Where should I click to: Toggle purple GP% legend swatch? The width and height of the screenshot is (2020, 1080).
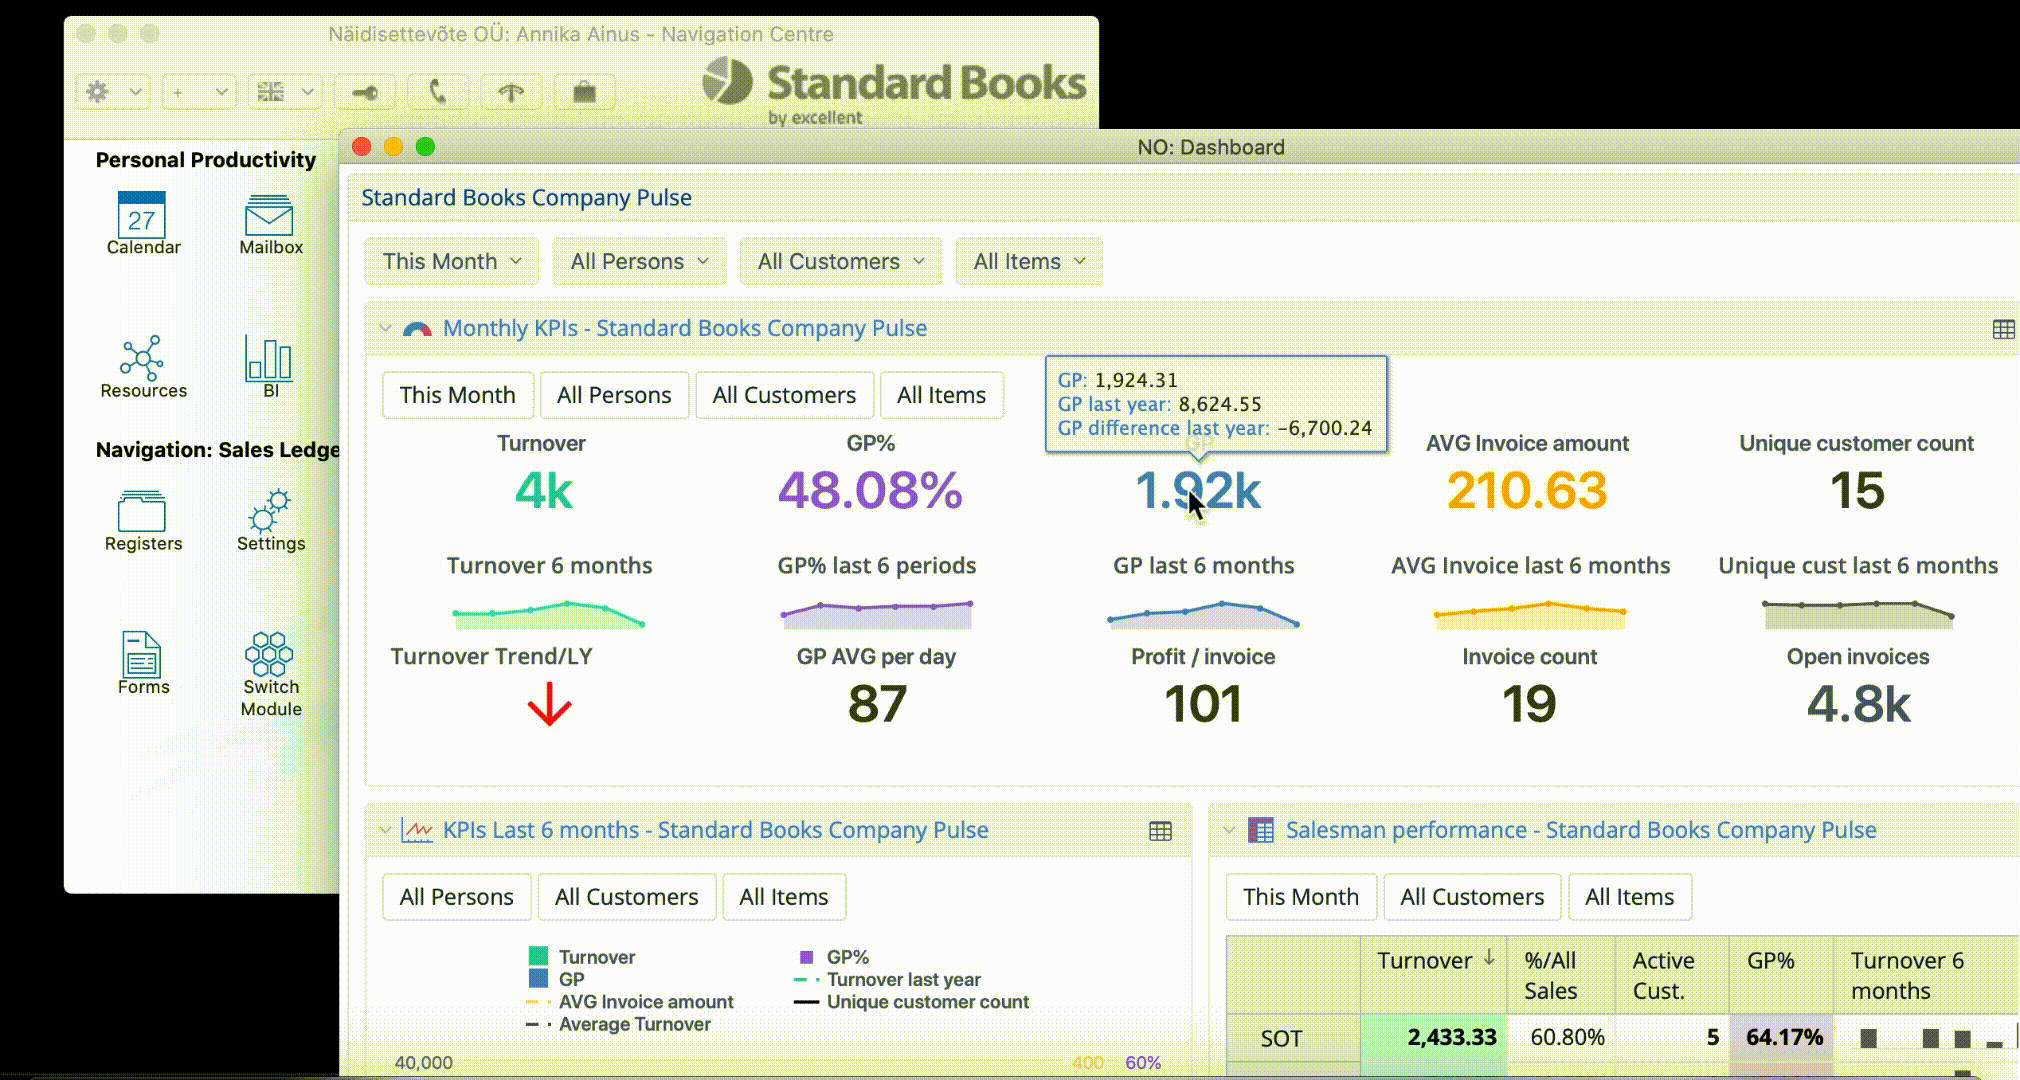[x=806, y=957]
